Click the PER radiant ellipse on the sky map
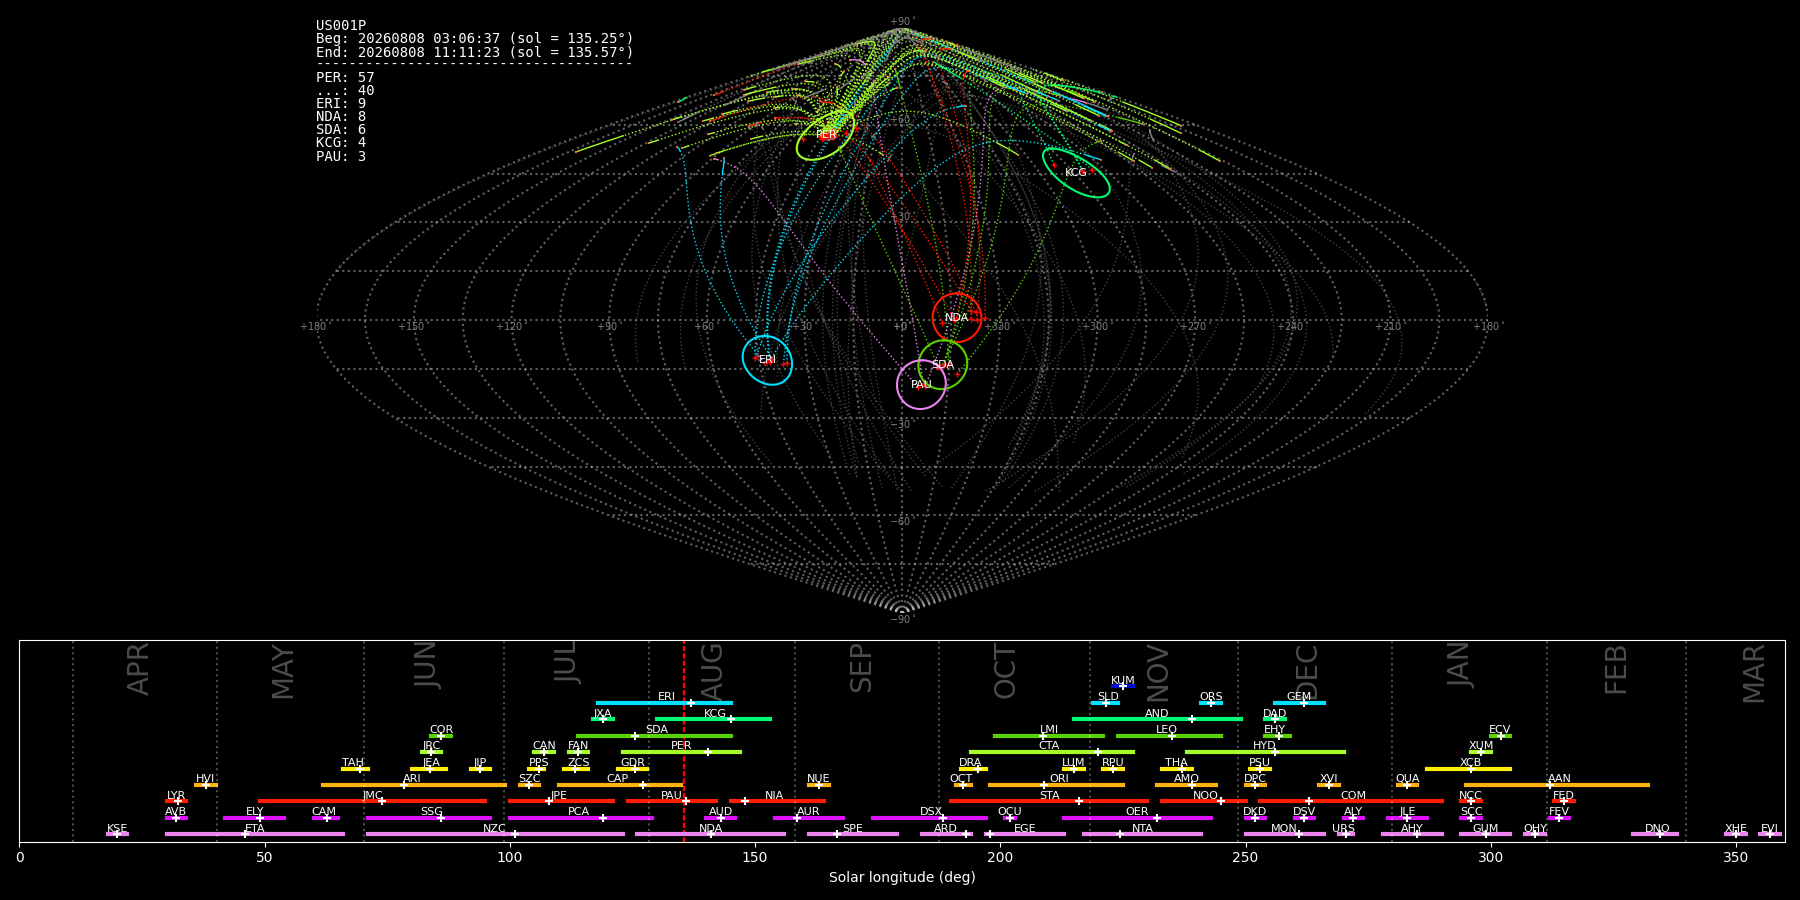1800x900 pixels. (825, 134)
